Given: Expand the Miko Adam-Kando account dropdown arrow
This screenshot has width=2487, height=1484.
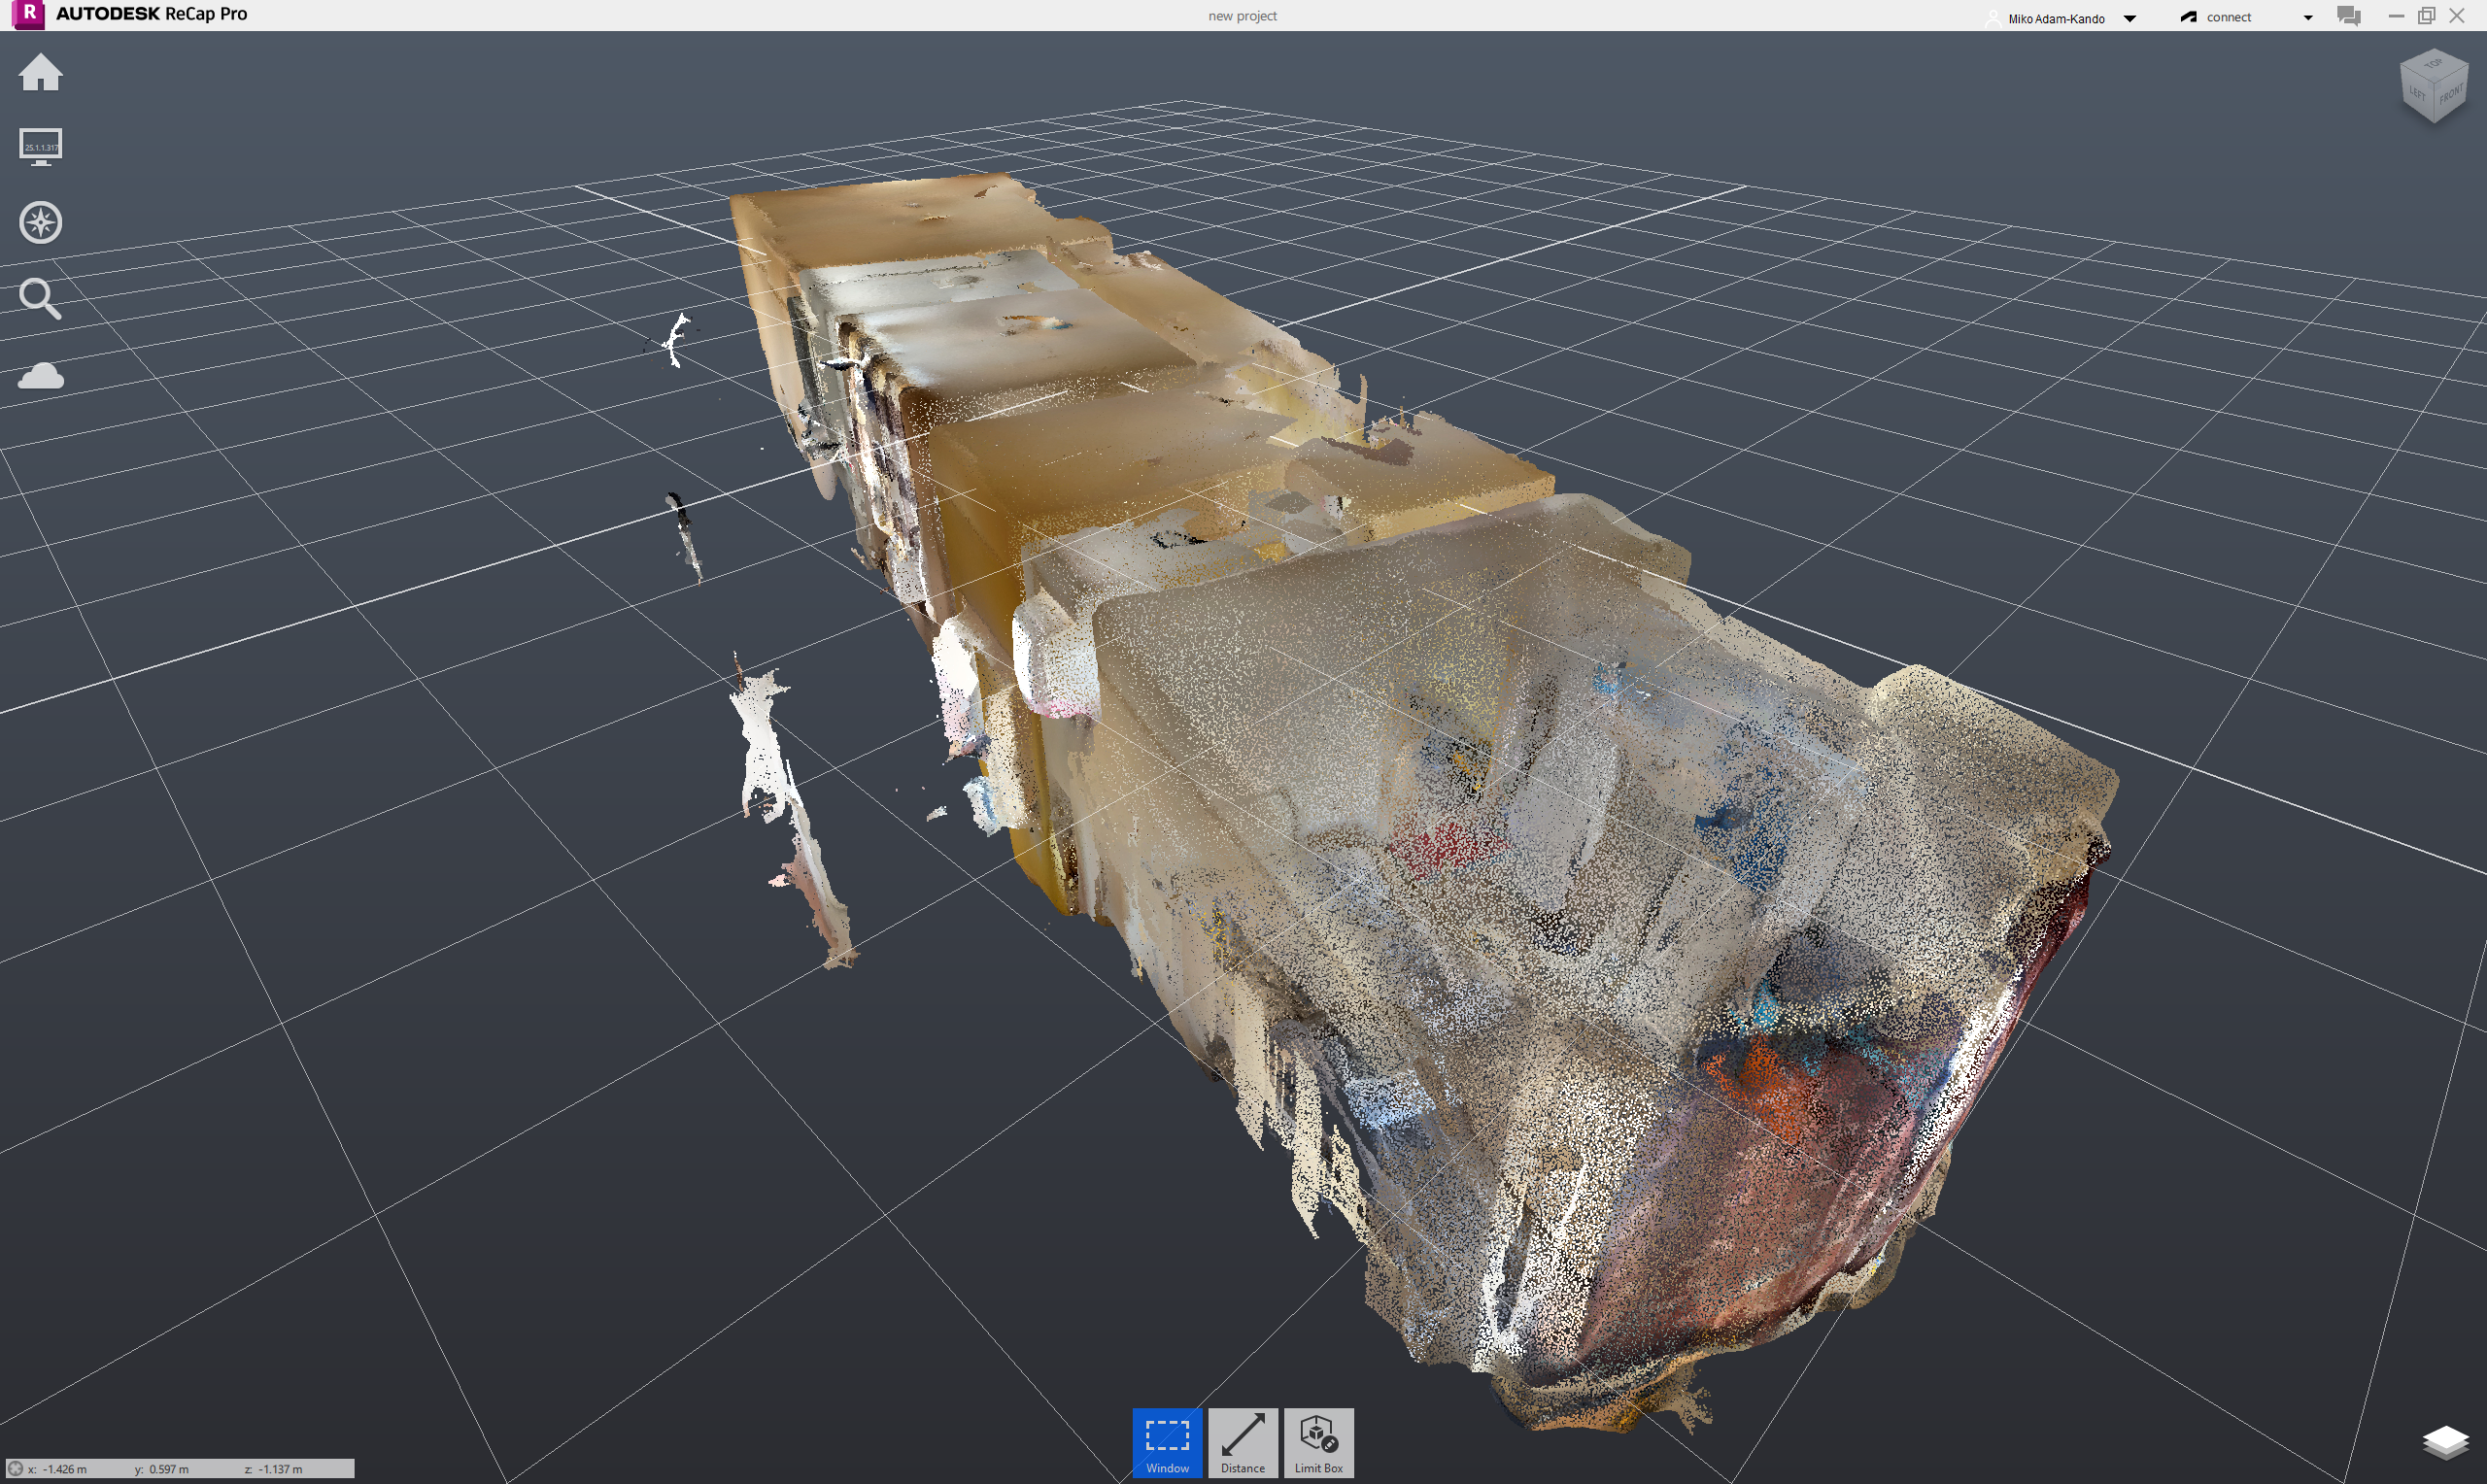Looking at the screenshot, I should pyautogui.click(x=2130, y=18).
